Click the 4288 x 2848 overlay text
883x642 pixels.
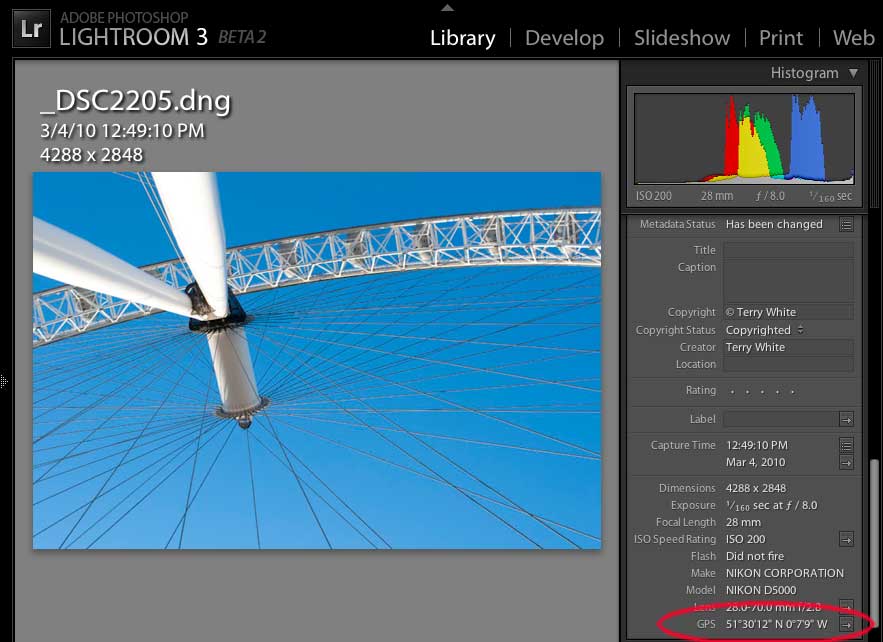(92, 155)
